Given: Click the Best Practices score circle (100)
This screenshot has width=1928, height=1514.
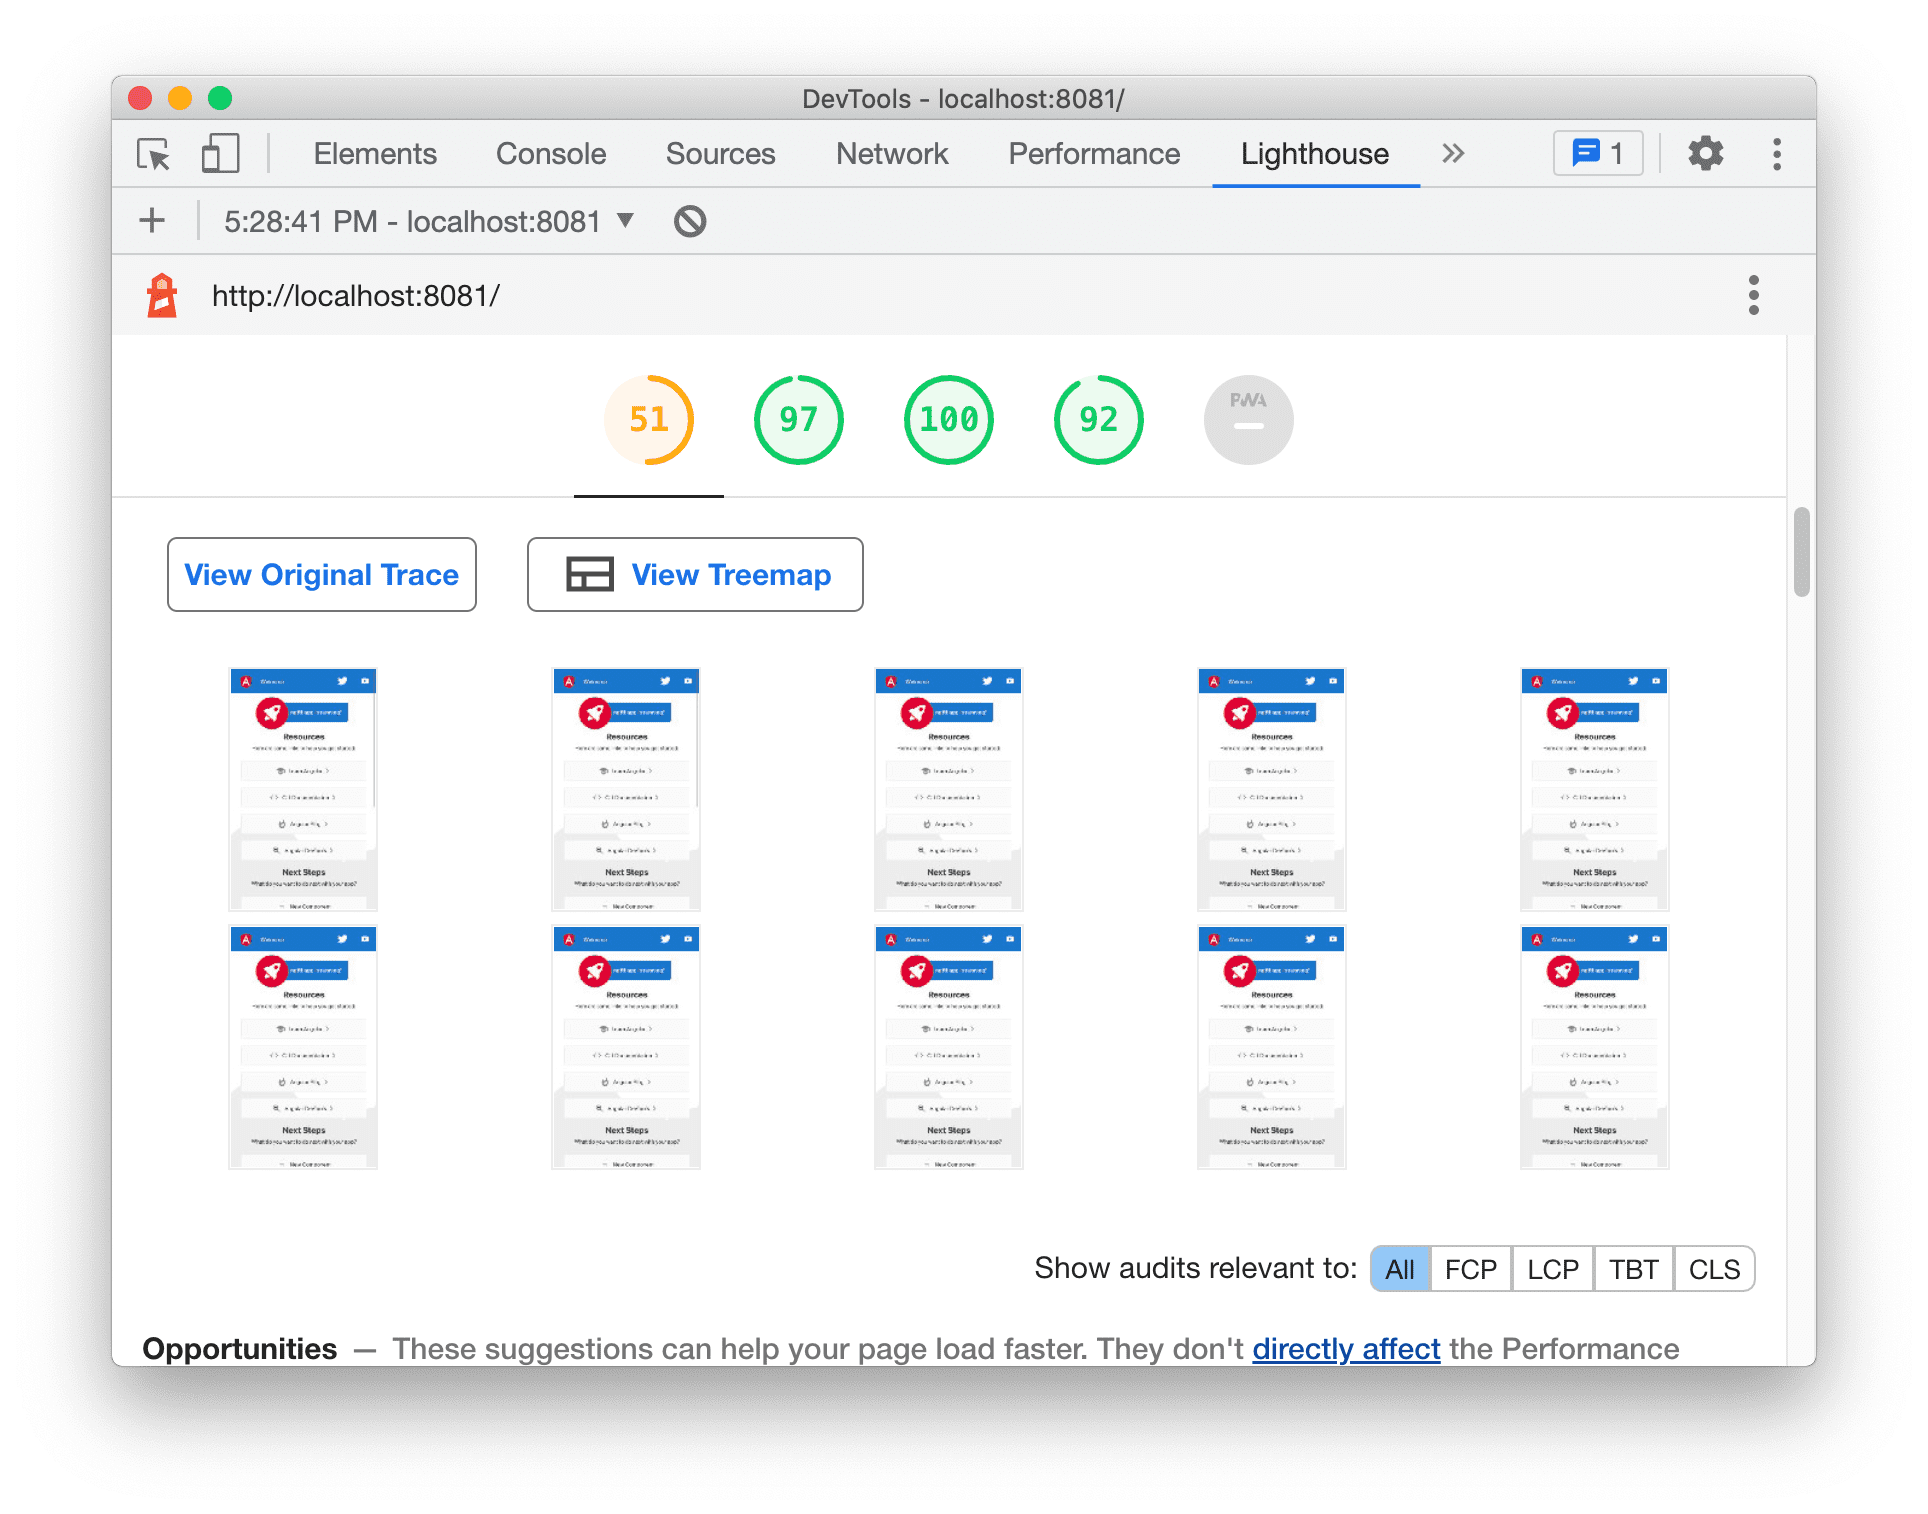Looking at the screenshot, I should pyautogui.click(x=945, y=420).
